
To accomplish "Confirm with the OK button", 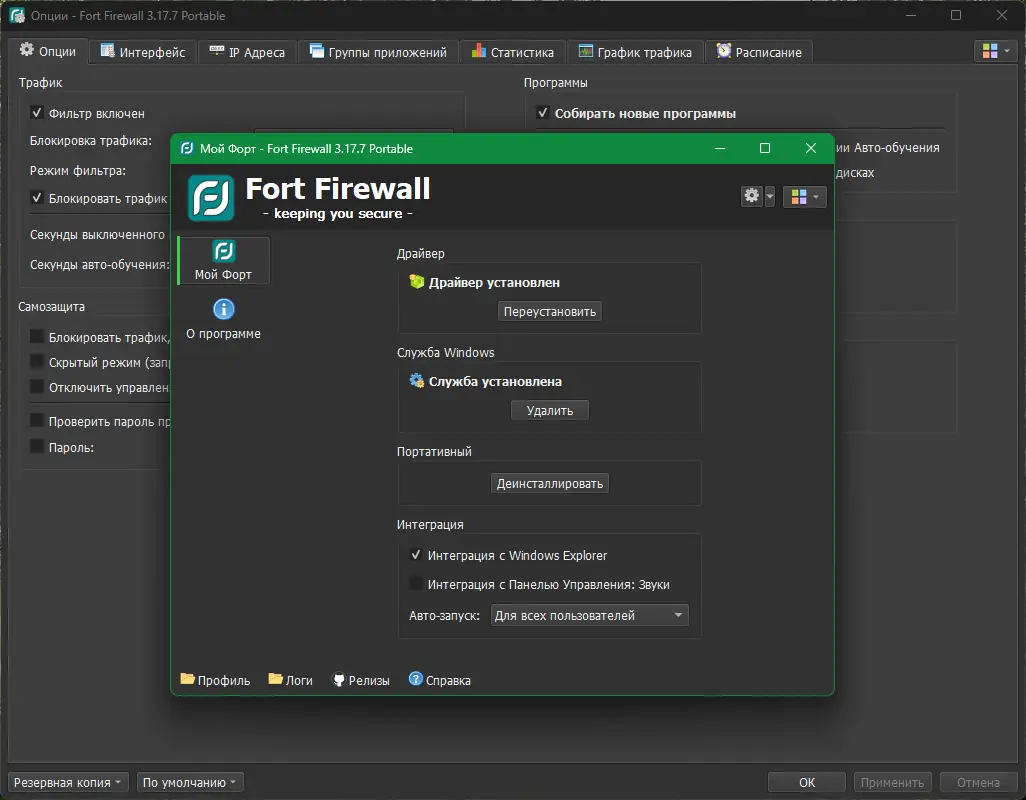I will 807,782.
